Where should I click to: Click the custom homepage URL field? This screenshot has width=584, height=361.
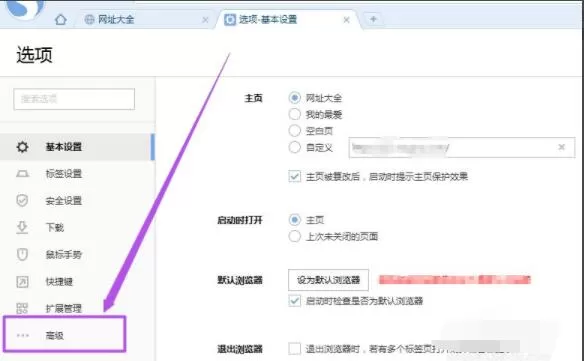point(461,148)
